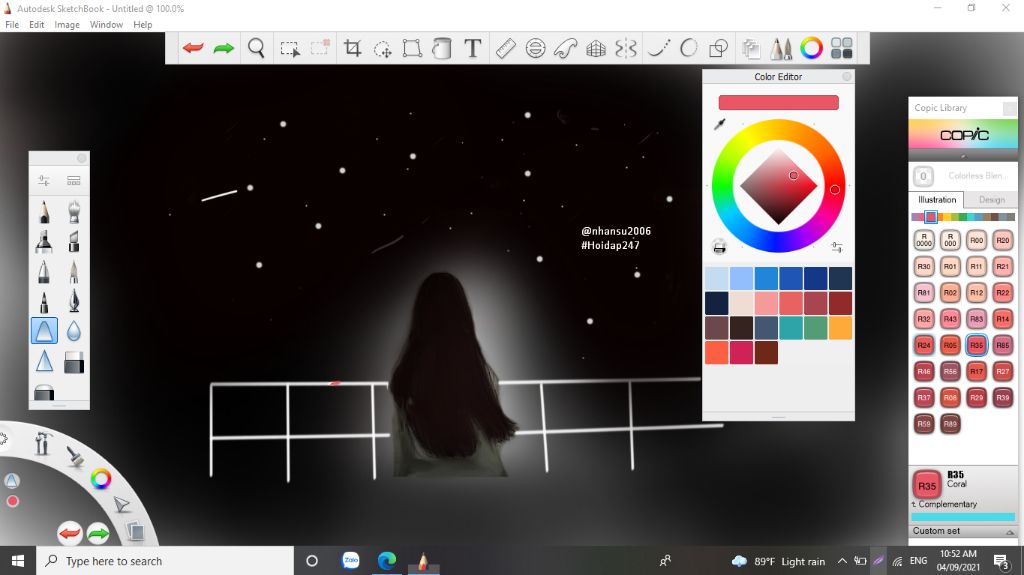The image size is (1024, 575).
Task: Switch to the Illustration tab
Action: coord(936,200)
